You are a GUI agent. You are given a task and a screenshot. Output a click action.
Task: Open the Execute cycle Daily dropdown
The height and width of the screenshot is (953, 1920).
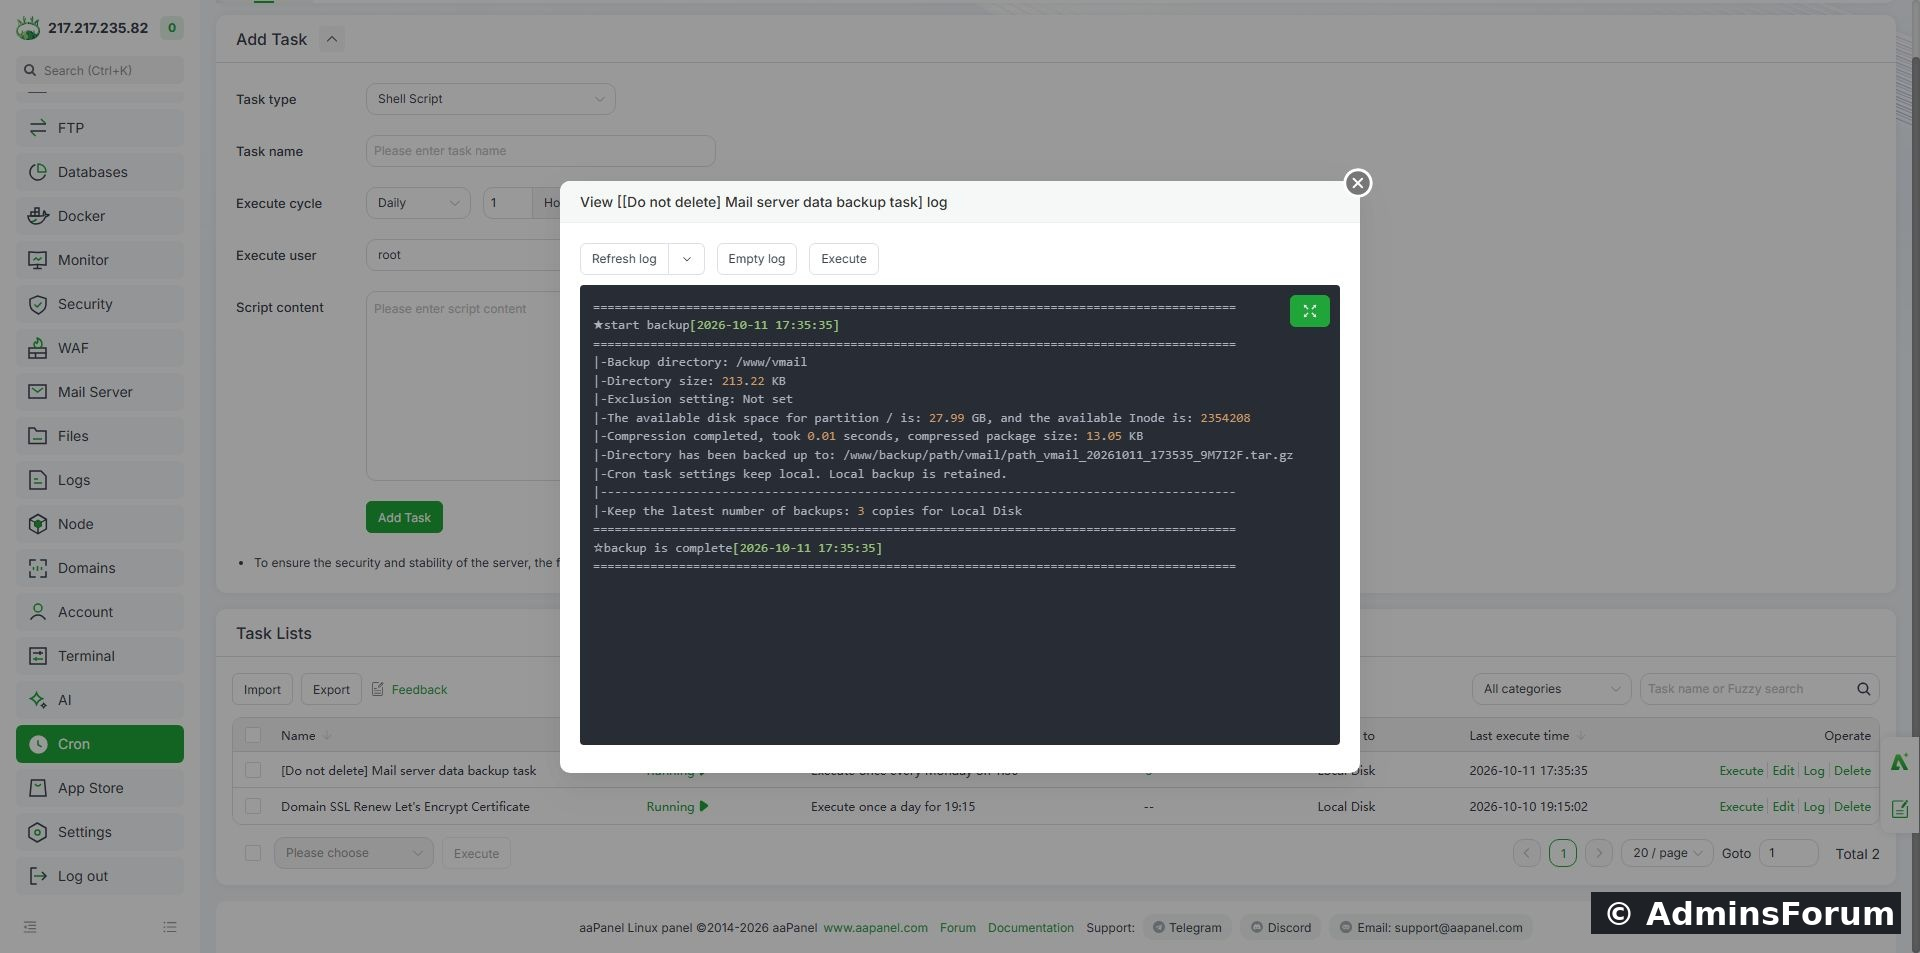point(418,203)
